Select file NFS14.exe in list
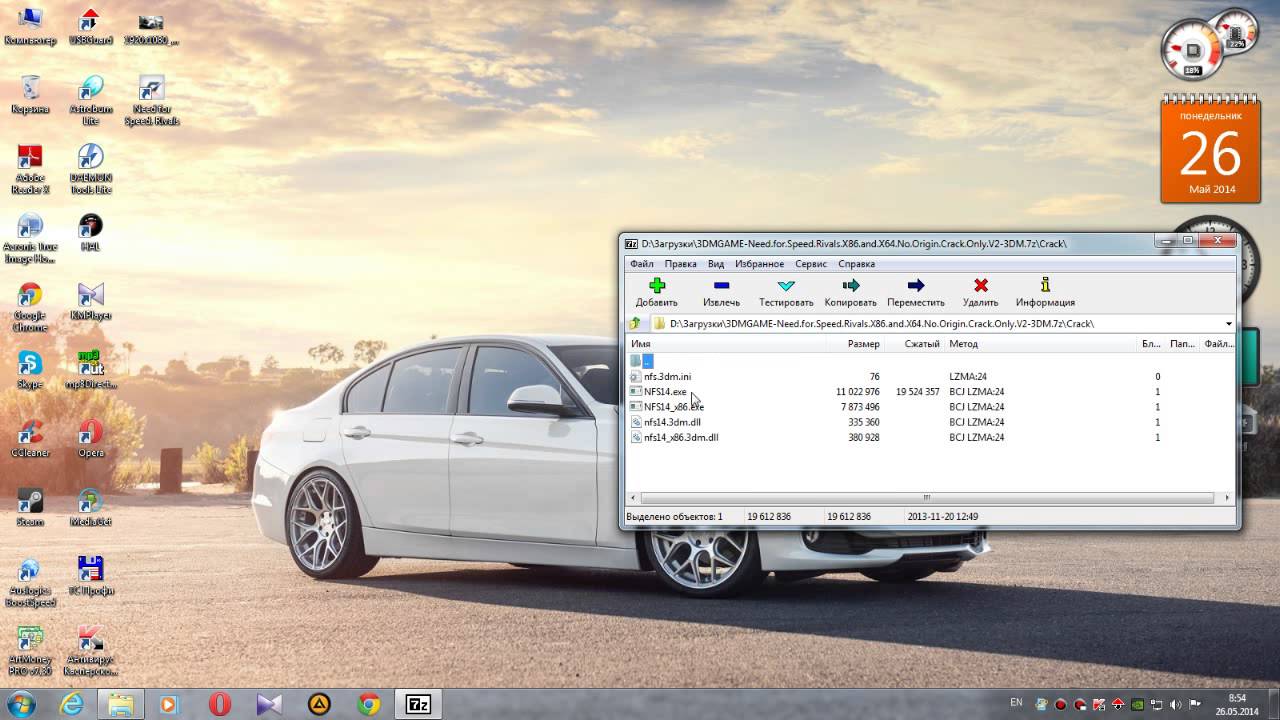The width and height of the screenshot is (1280, 720). pos(664,392)
